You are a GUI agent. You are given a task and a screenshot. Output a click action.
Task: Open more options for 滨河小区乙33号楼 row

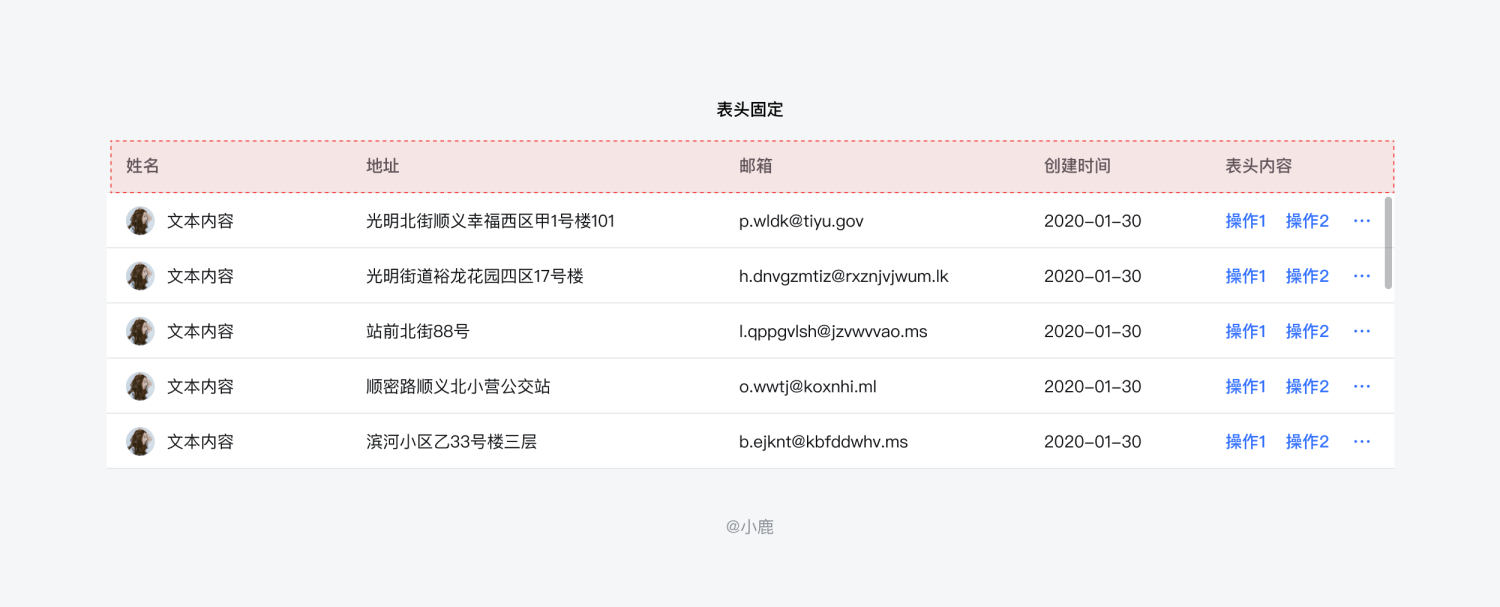[x=1361, y=441]
